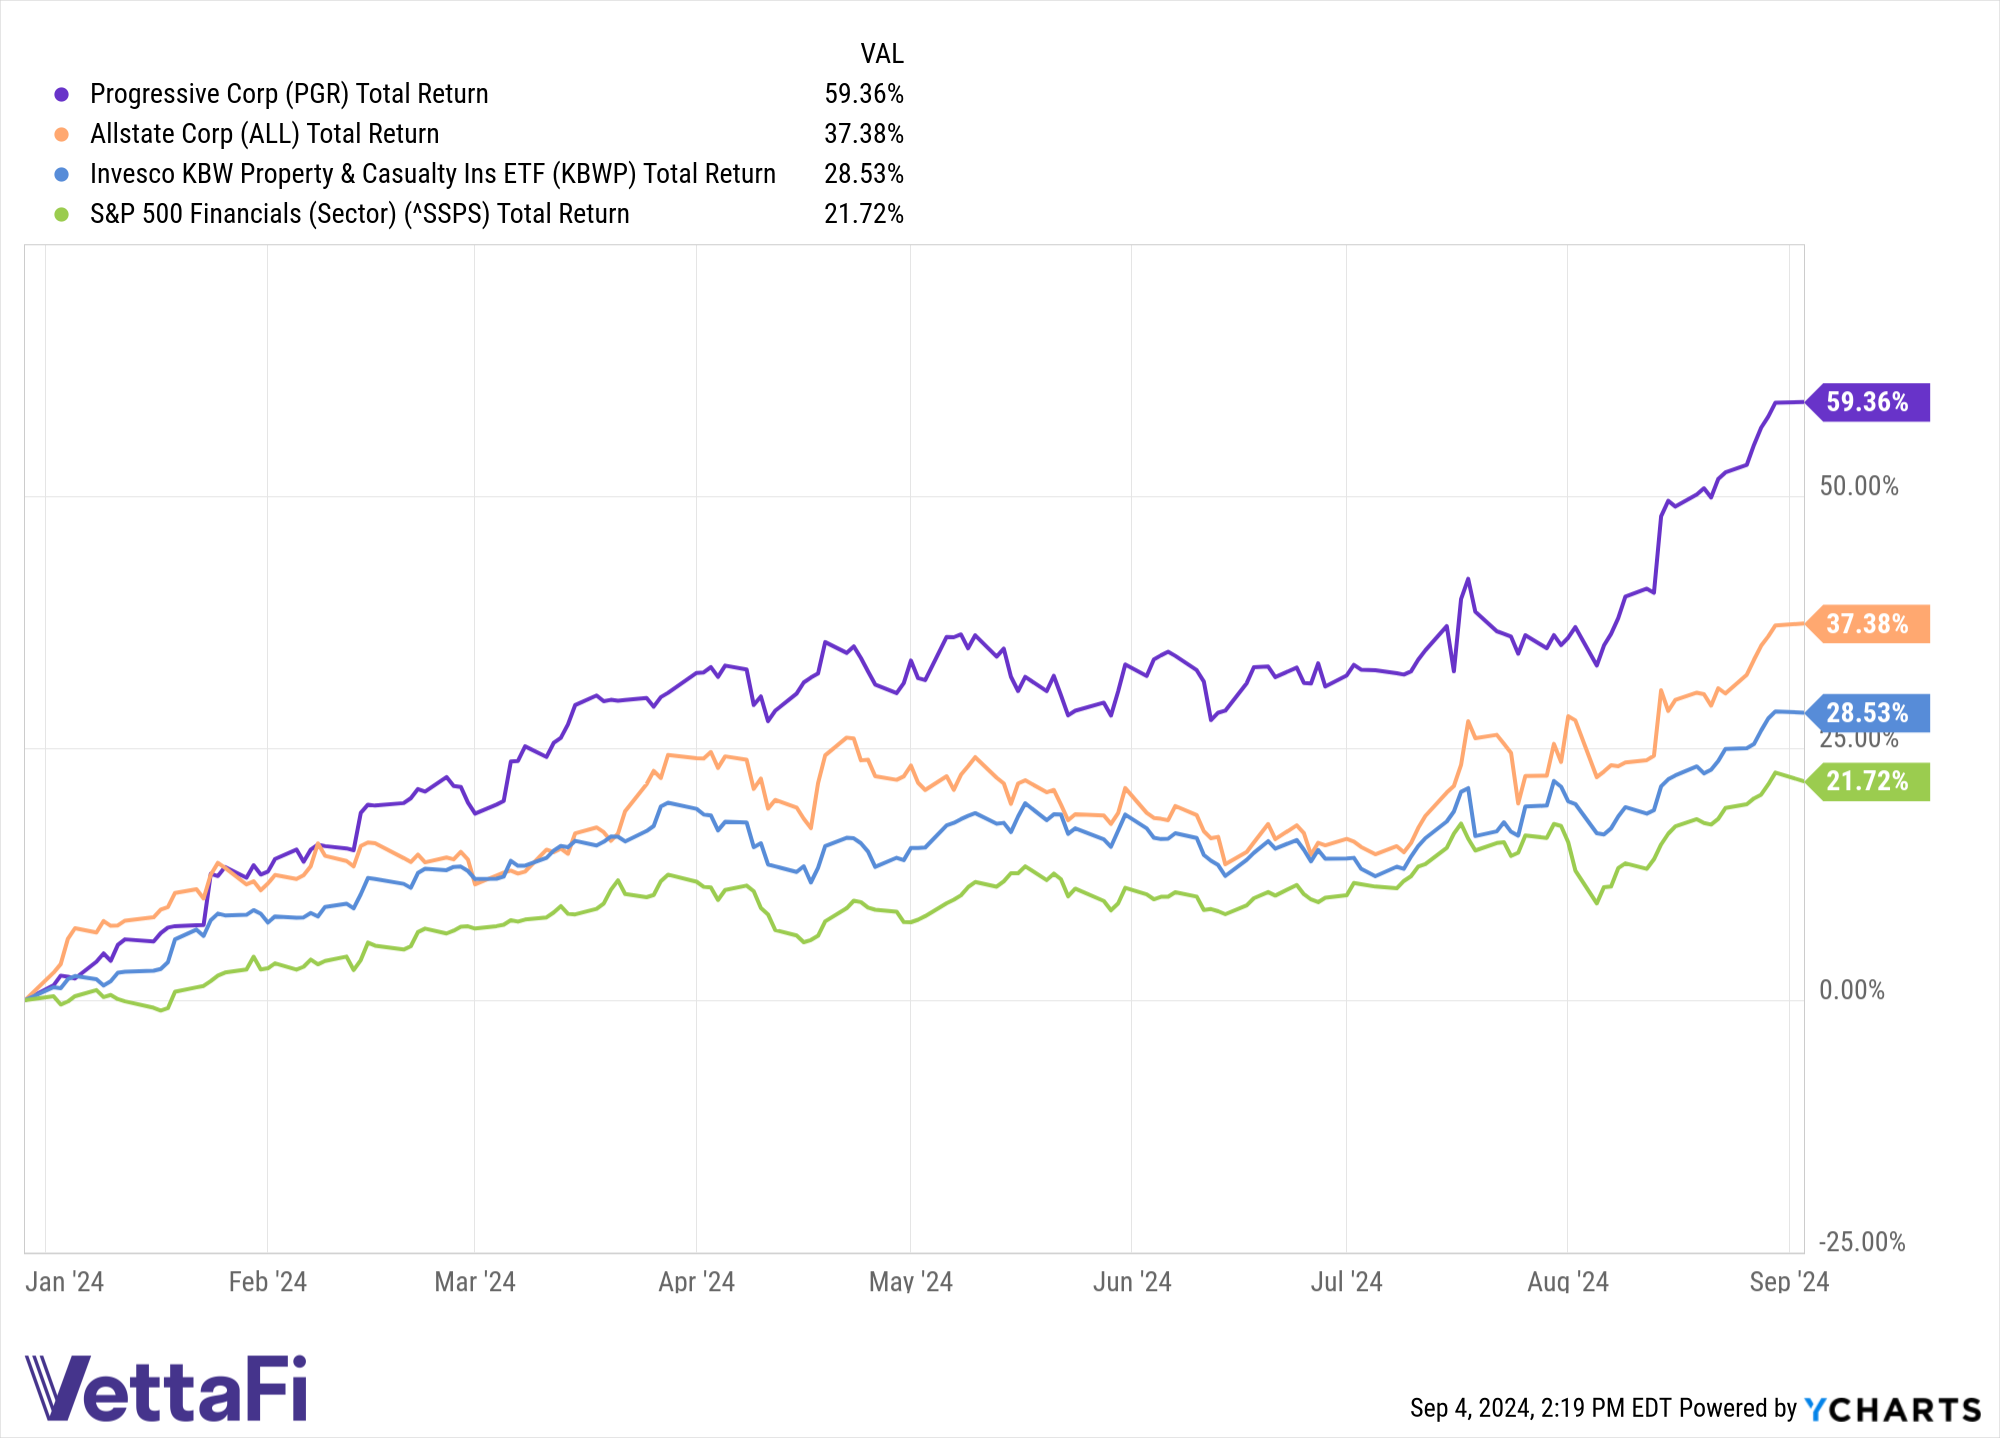Click the purple Progressive Corp legend dot
The image size is (2000, 1438).
62,94
